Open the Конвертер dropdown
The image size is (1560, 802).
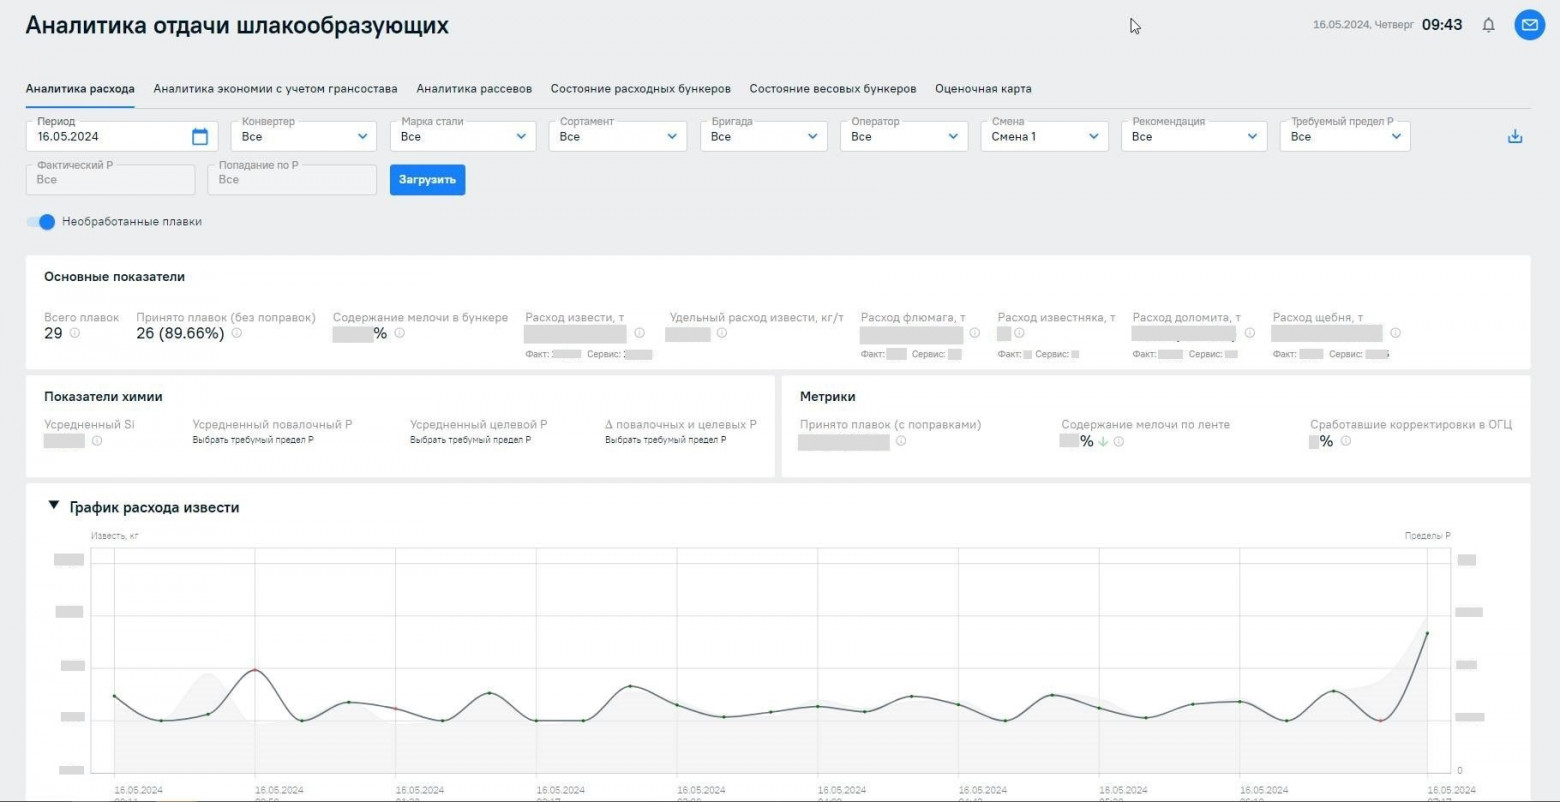303,137
